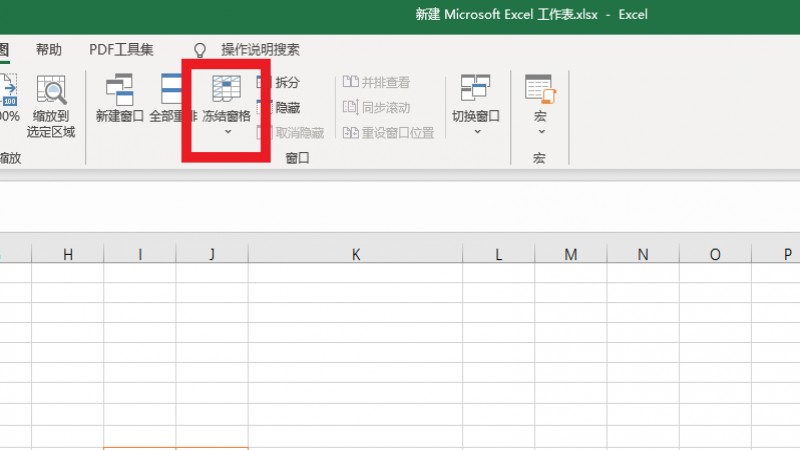Click the column M header
The image size is (800, 450).
click(570, 255)
